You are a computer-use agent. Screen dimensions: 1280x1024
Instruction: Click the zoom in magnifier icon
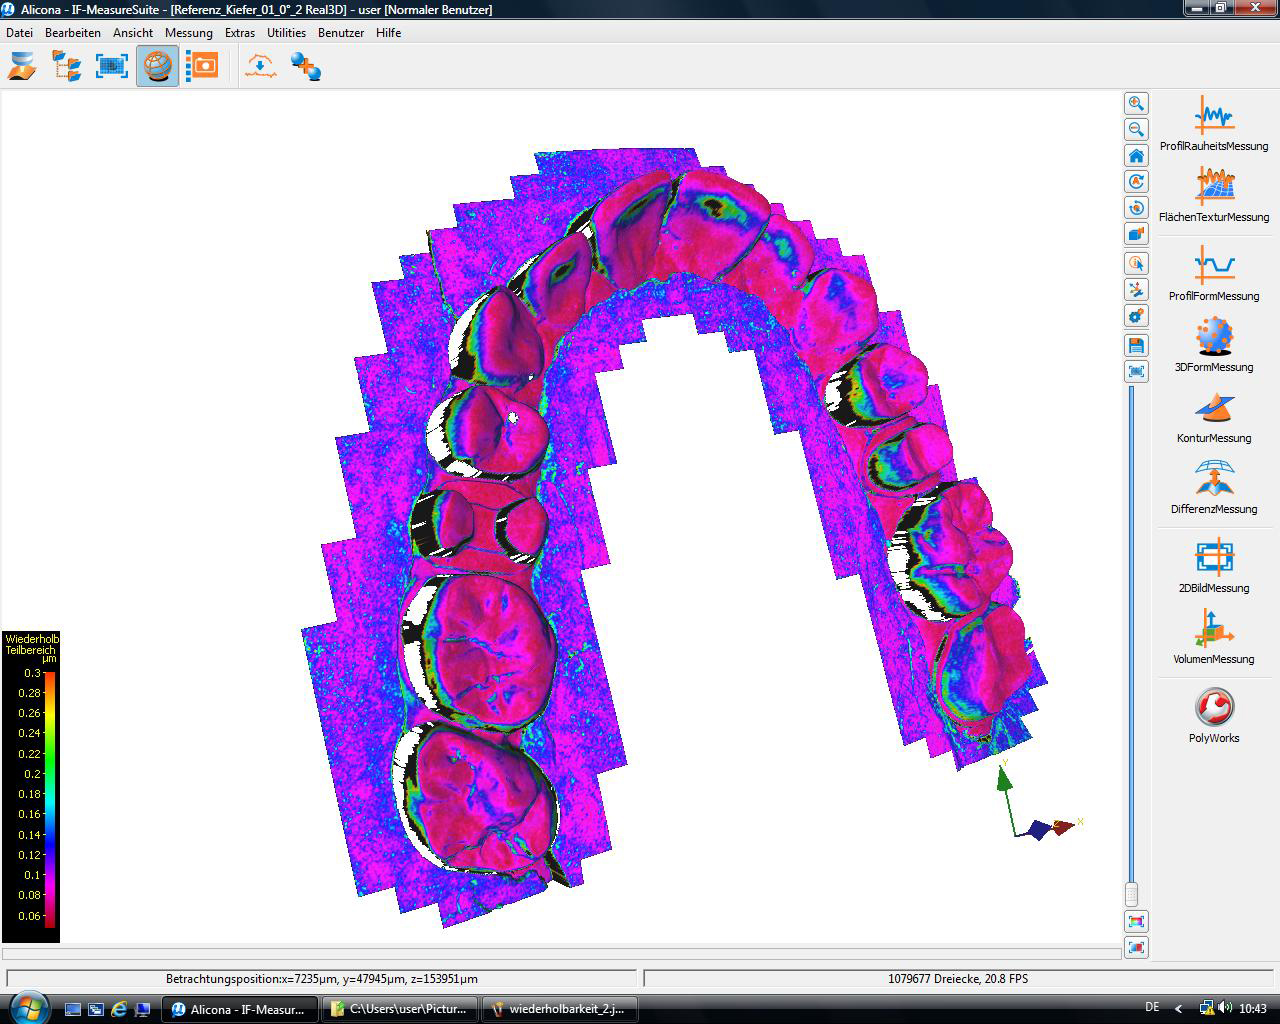tap(1136, 104)
